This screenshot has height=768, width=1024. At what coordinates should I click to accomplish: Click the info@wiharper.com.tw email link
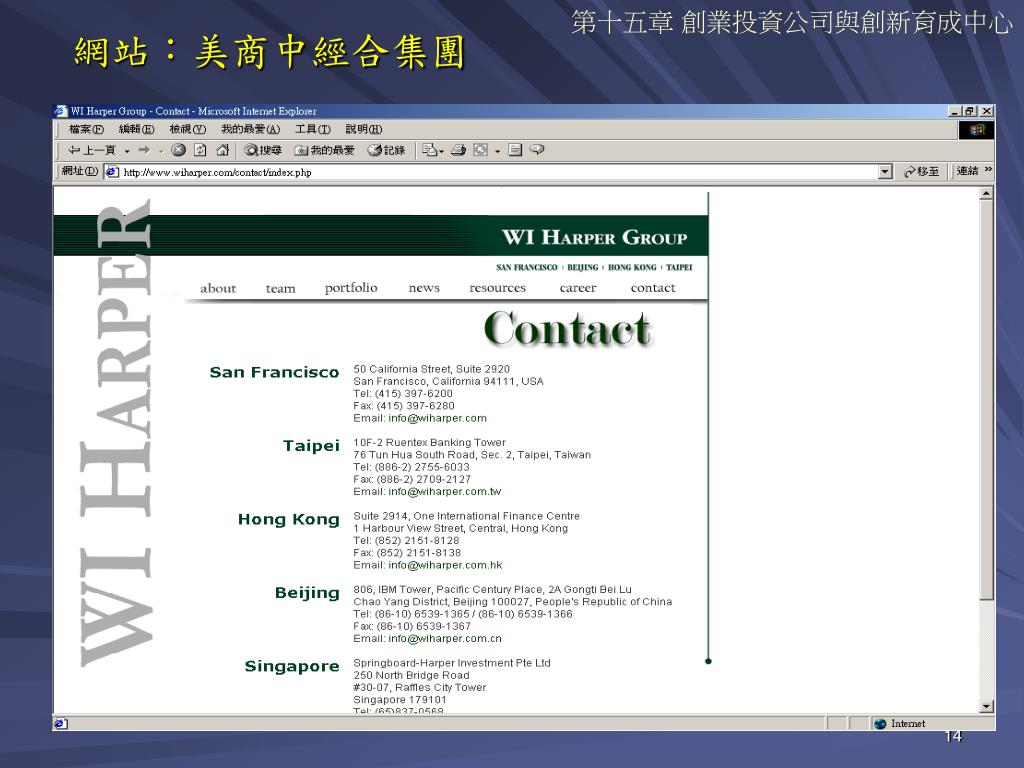pyautogui.click(x=444, y=492)
